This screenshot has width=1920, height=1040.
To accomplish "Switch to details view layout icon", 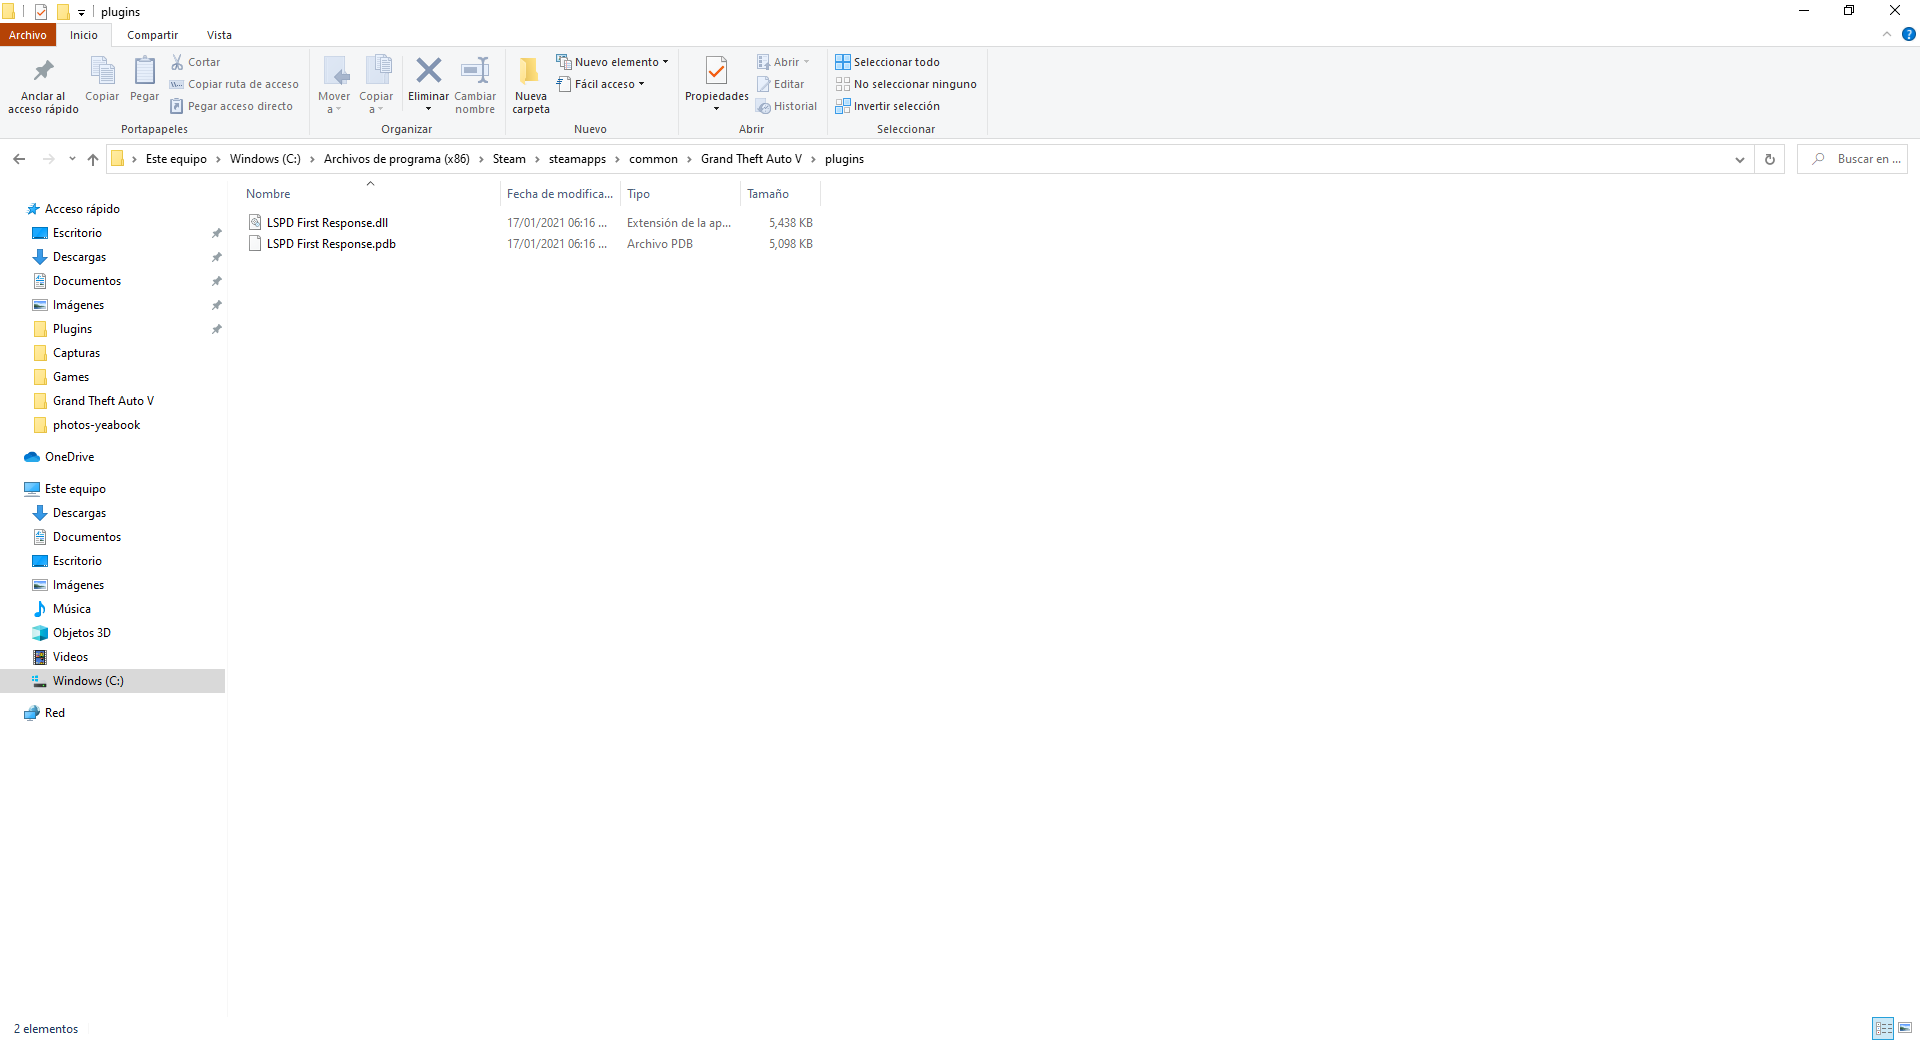I will pos(1883,1028).
